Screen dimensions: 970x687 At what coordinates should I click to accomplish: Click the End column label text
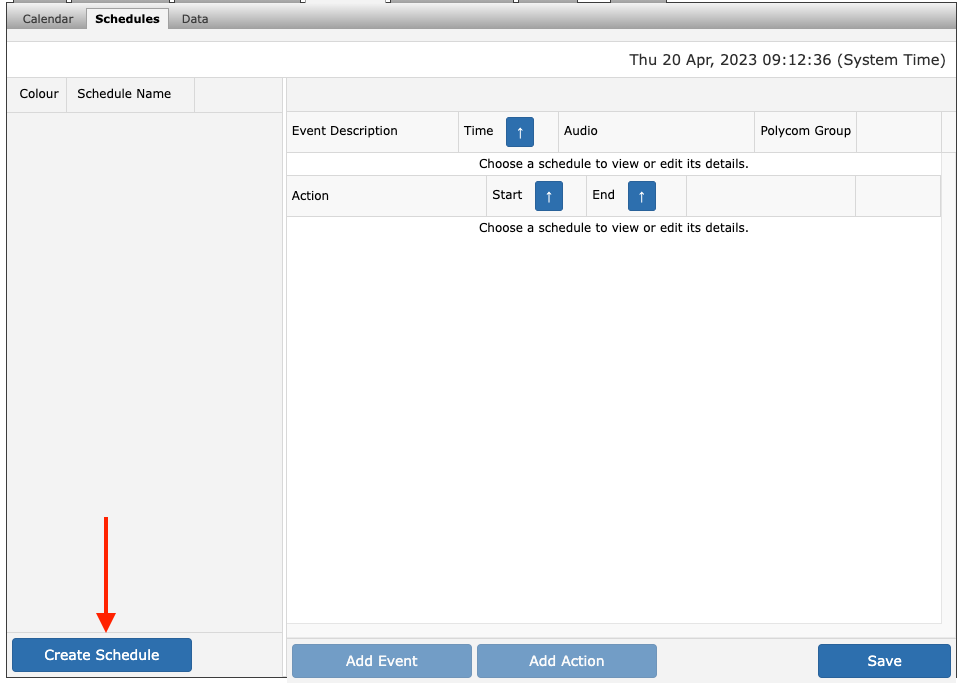pos(603,195)
